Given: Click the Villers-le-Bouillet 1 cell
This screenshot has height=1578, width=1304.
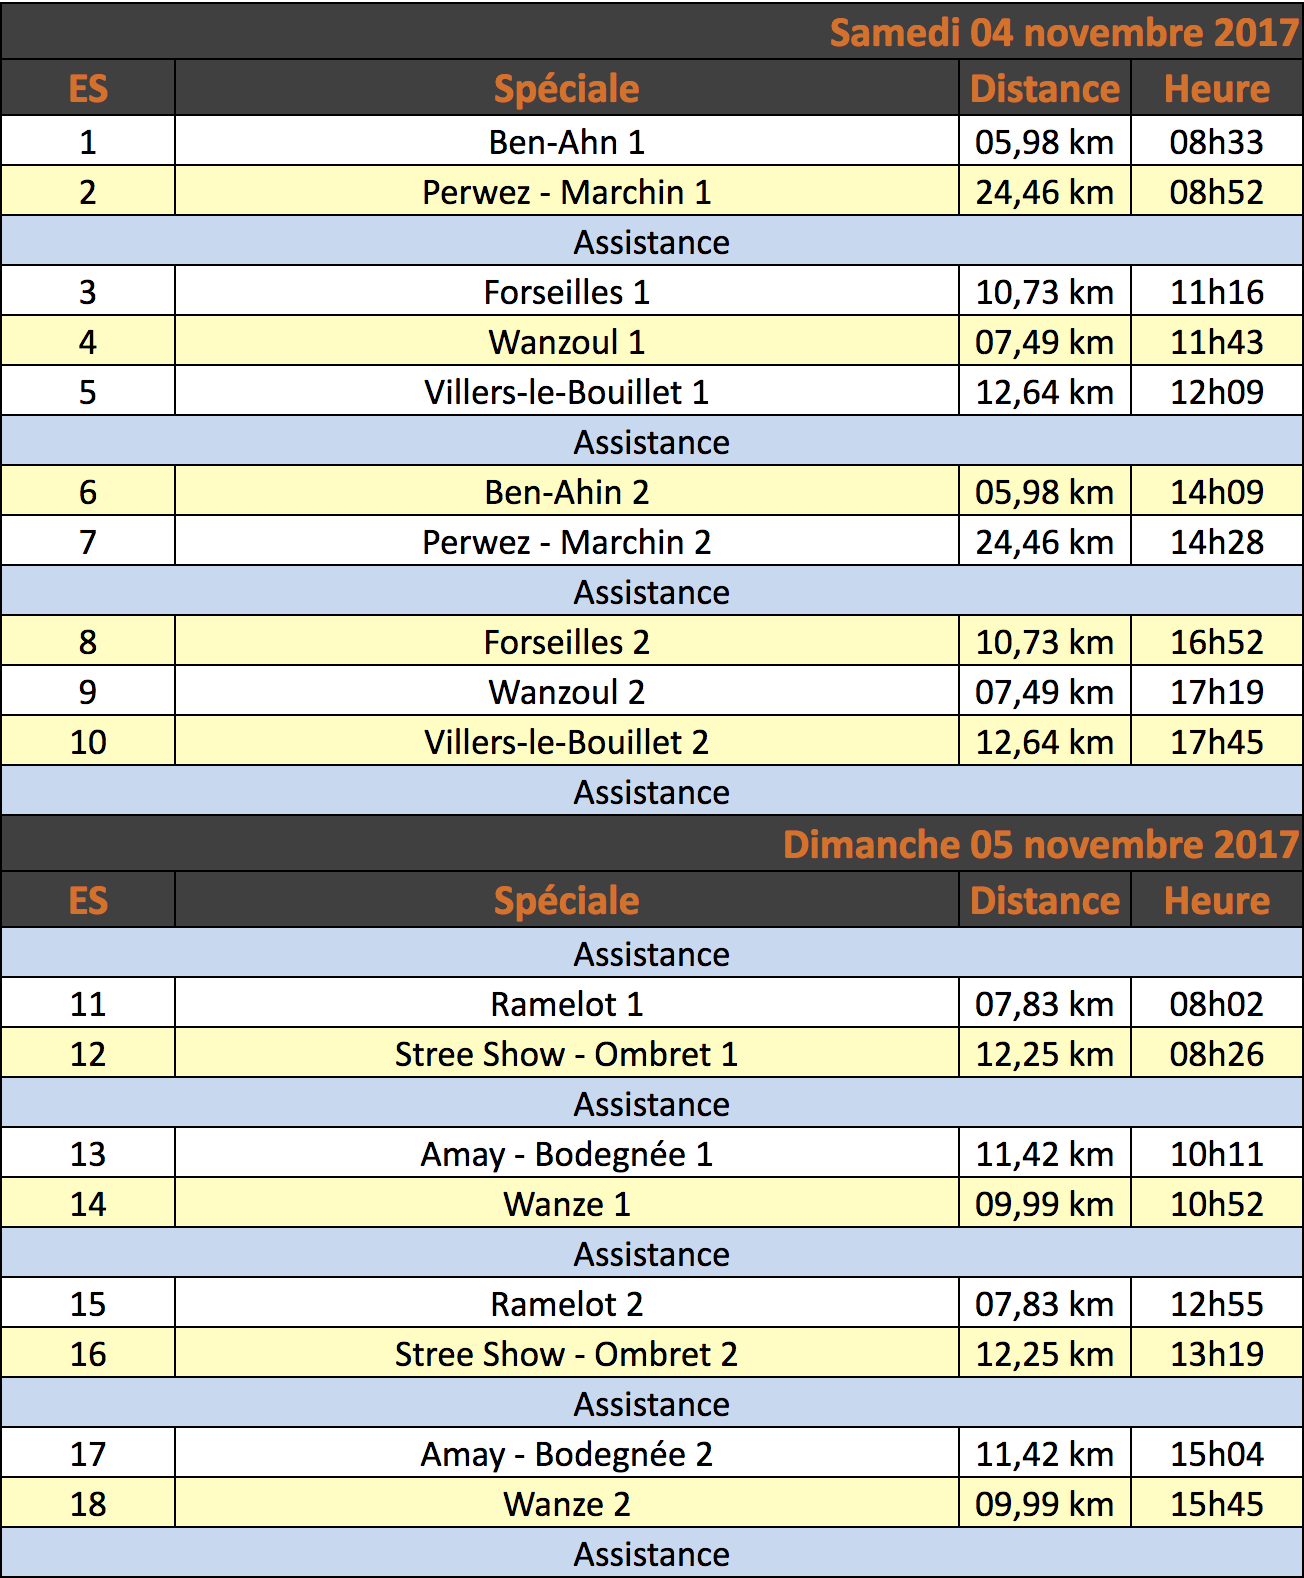Looking at the screenshot, I should click(566, 391).
